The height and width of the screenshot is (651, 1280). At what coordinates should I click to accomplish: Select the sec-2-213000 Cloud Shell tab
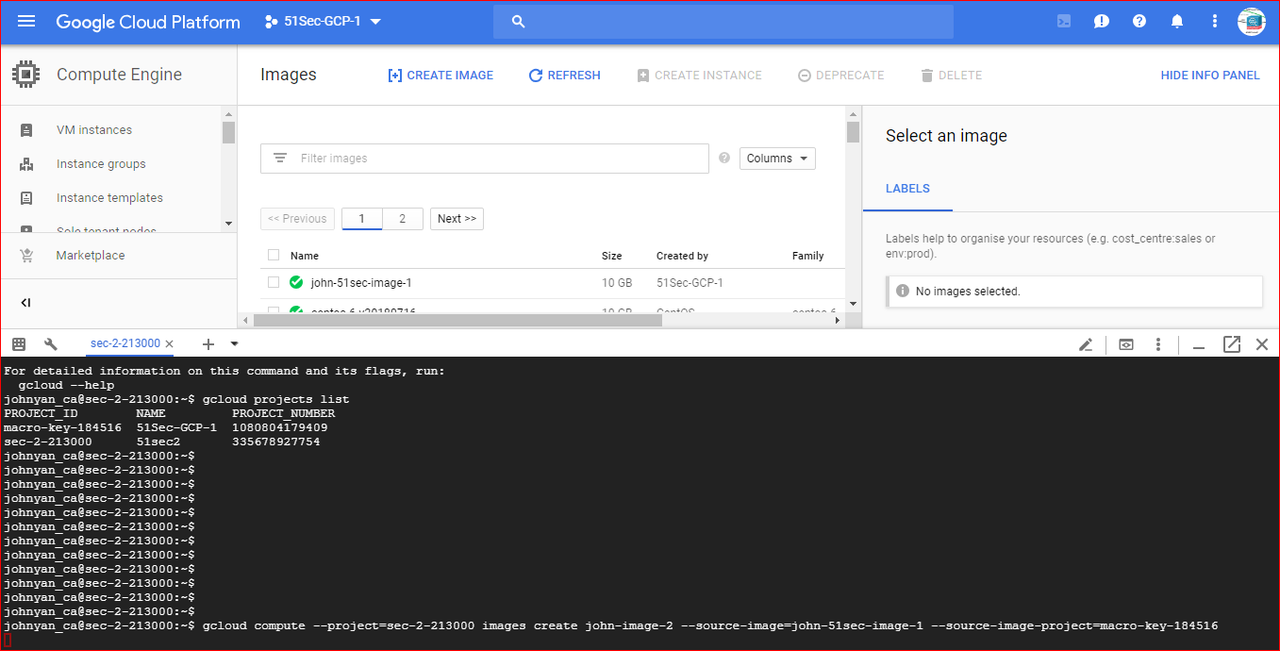tap(125, 343)
